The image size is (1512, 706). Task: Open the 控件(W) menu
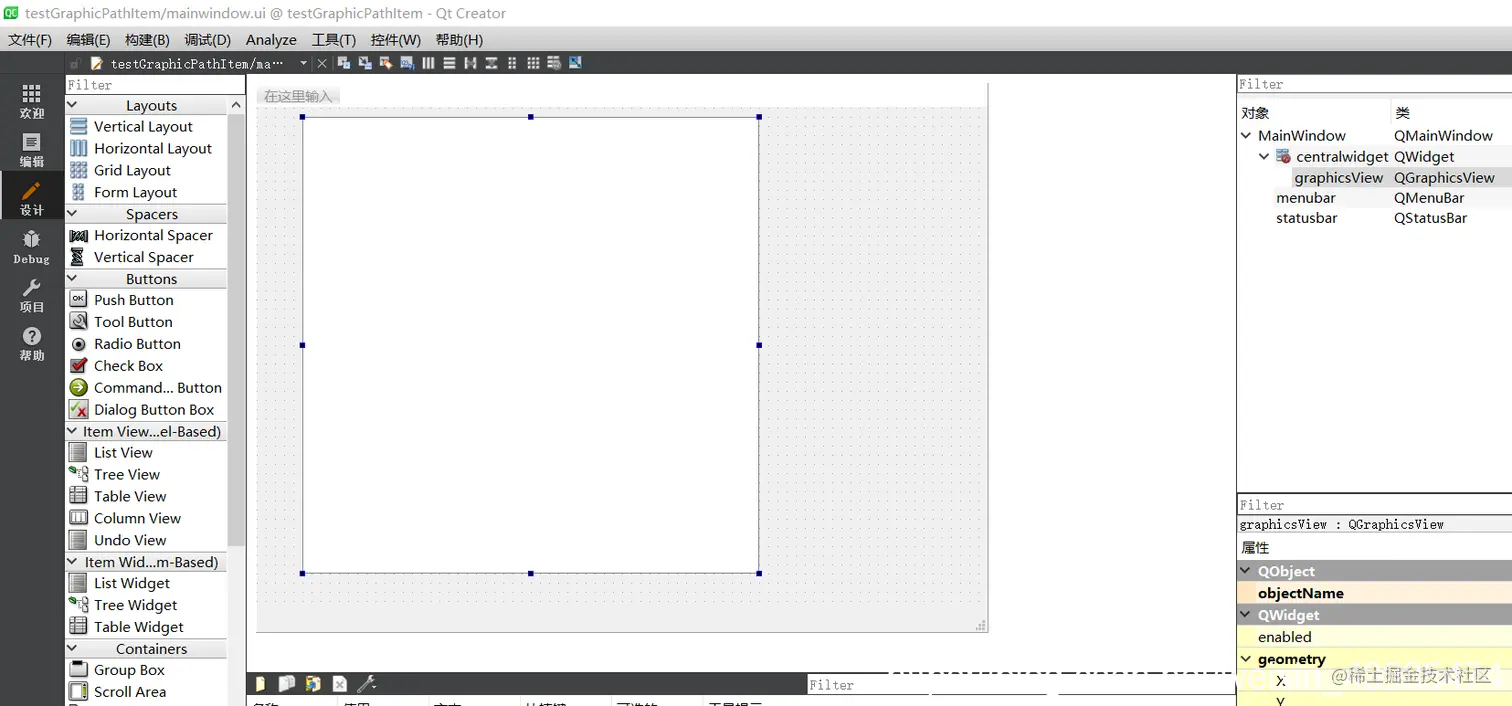[396, 40]
